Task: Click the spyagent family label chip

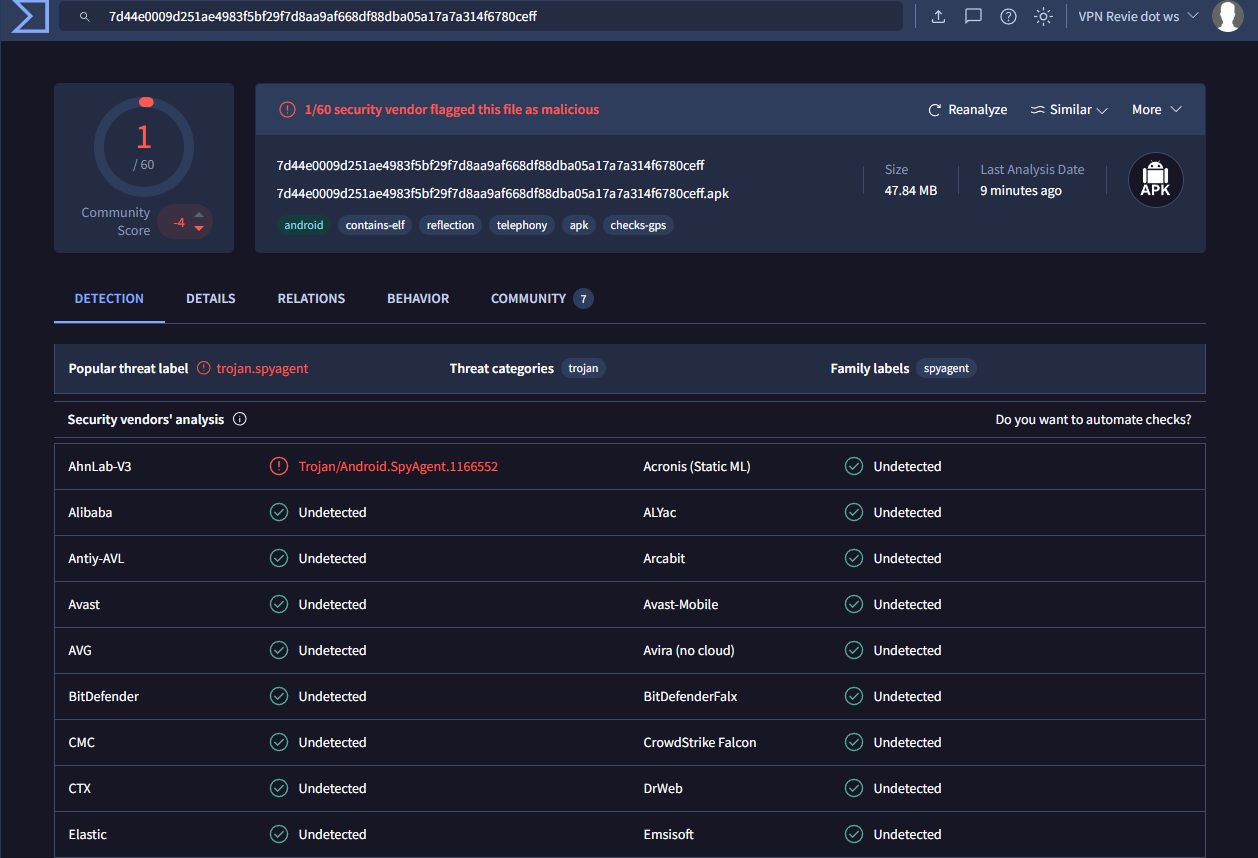Action: click(x=946, y=368)
